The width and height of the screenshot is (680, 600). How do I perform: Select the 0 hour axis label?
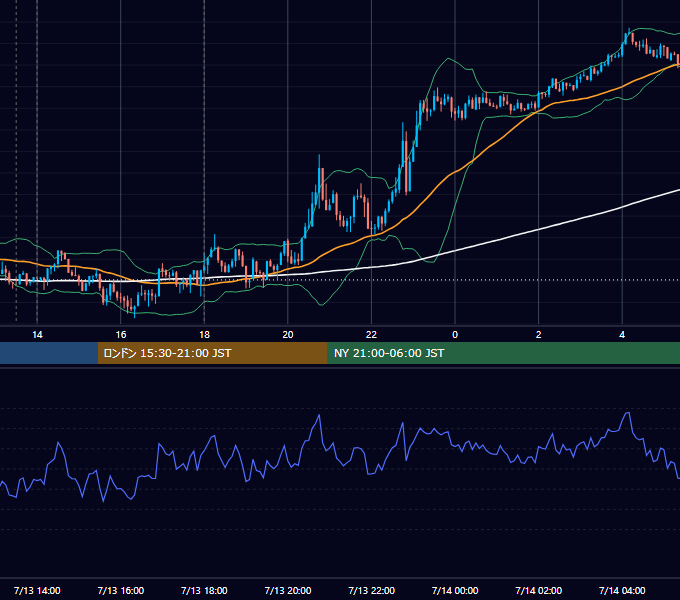pyautogui.click(x=455, y=335)
